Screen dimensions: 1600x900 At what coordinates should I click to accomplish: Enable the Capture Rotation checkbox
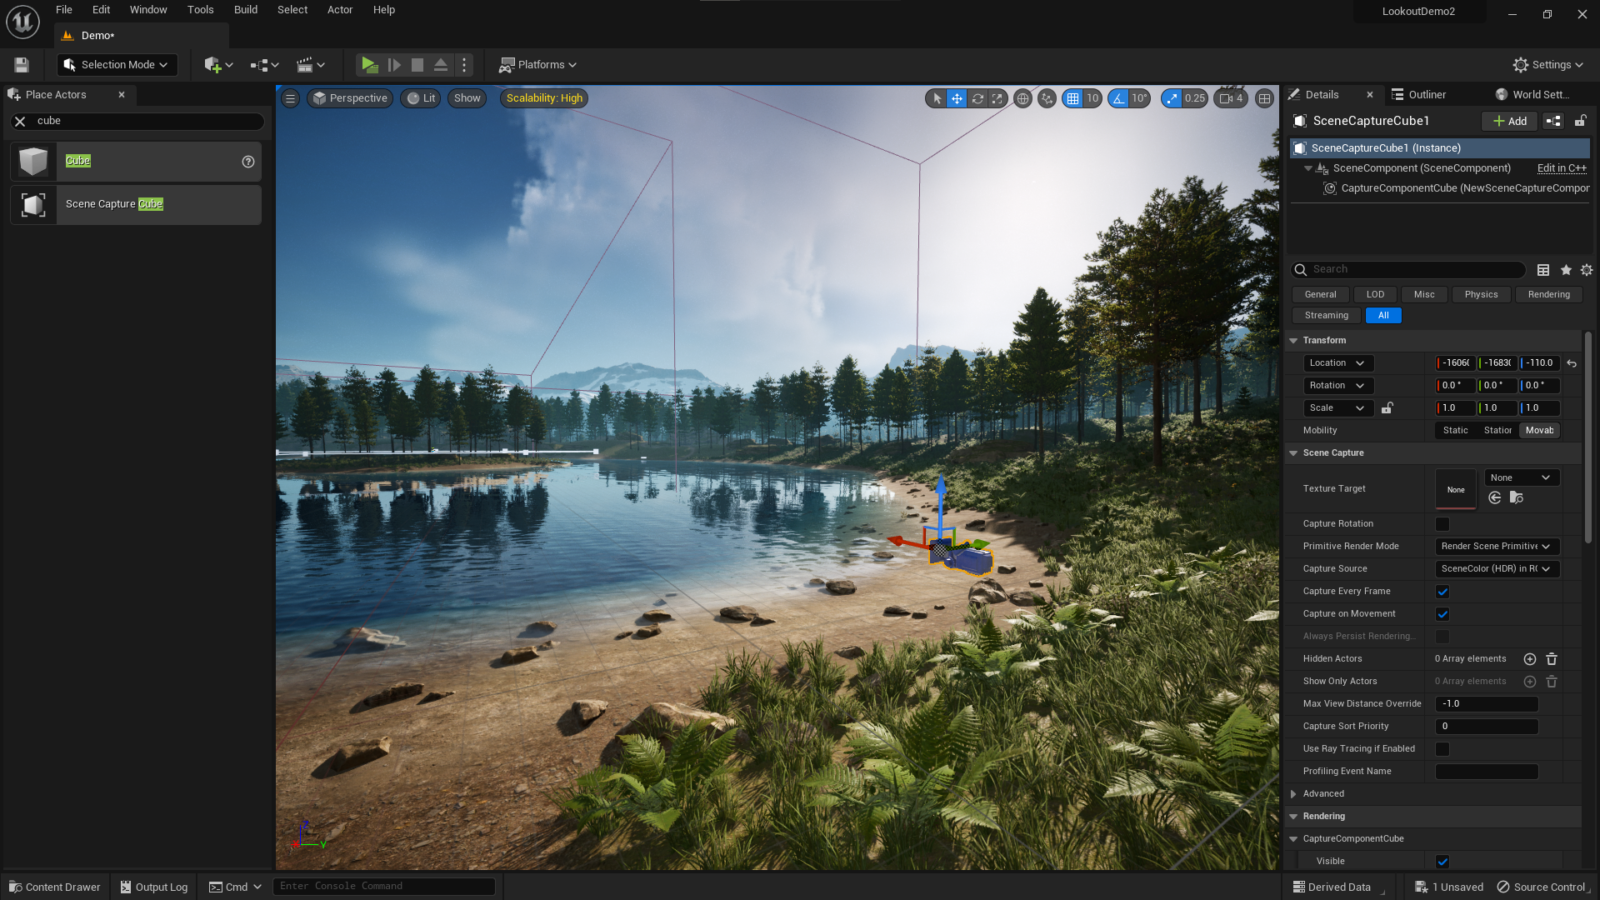click(x=1443, y=523)
